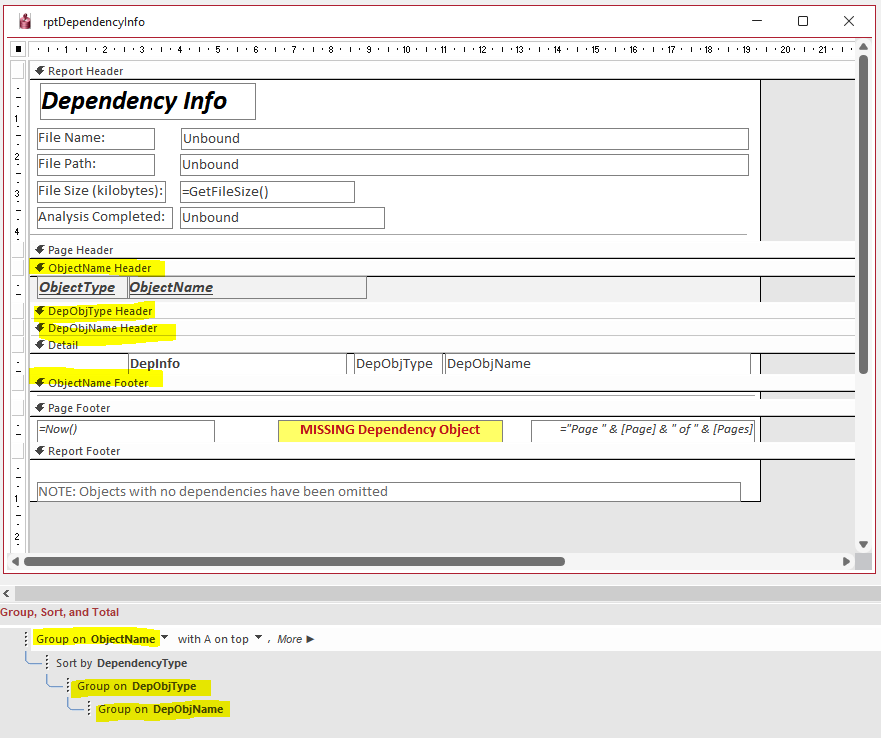Screen dimensions: 881x738
Task: Click the Unbound textbox beside File Path
Action: point(465,165)
